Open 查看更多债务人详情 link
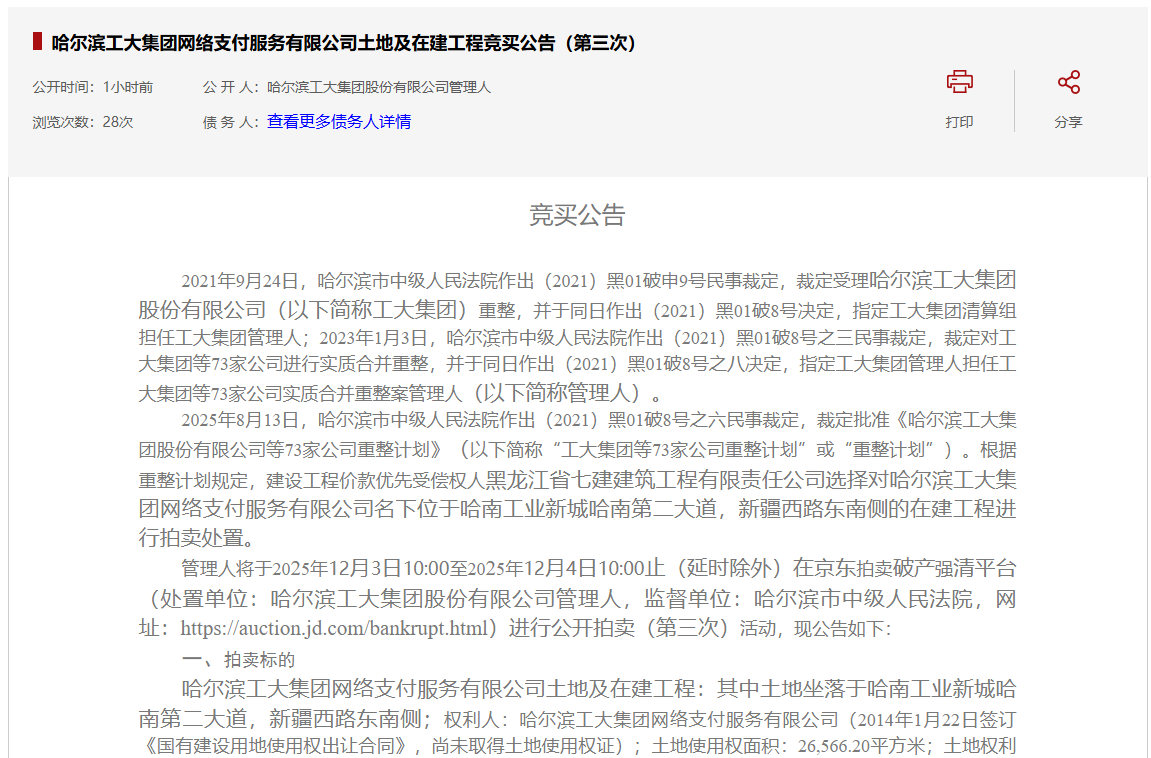The image size is (1151, 758). coord(338,122)
